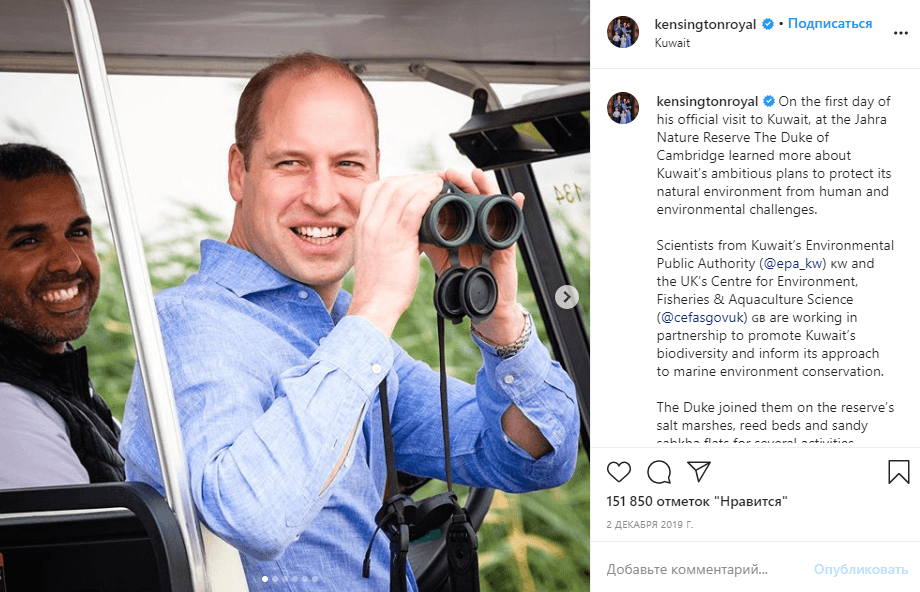The image size is (920, 592).
Task: Click the Опубликовать button
Action: (x=860, y=569)
